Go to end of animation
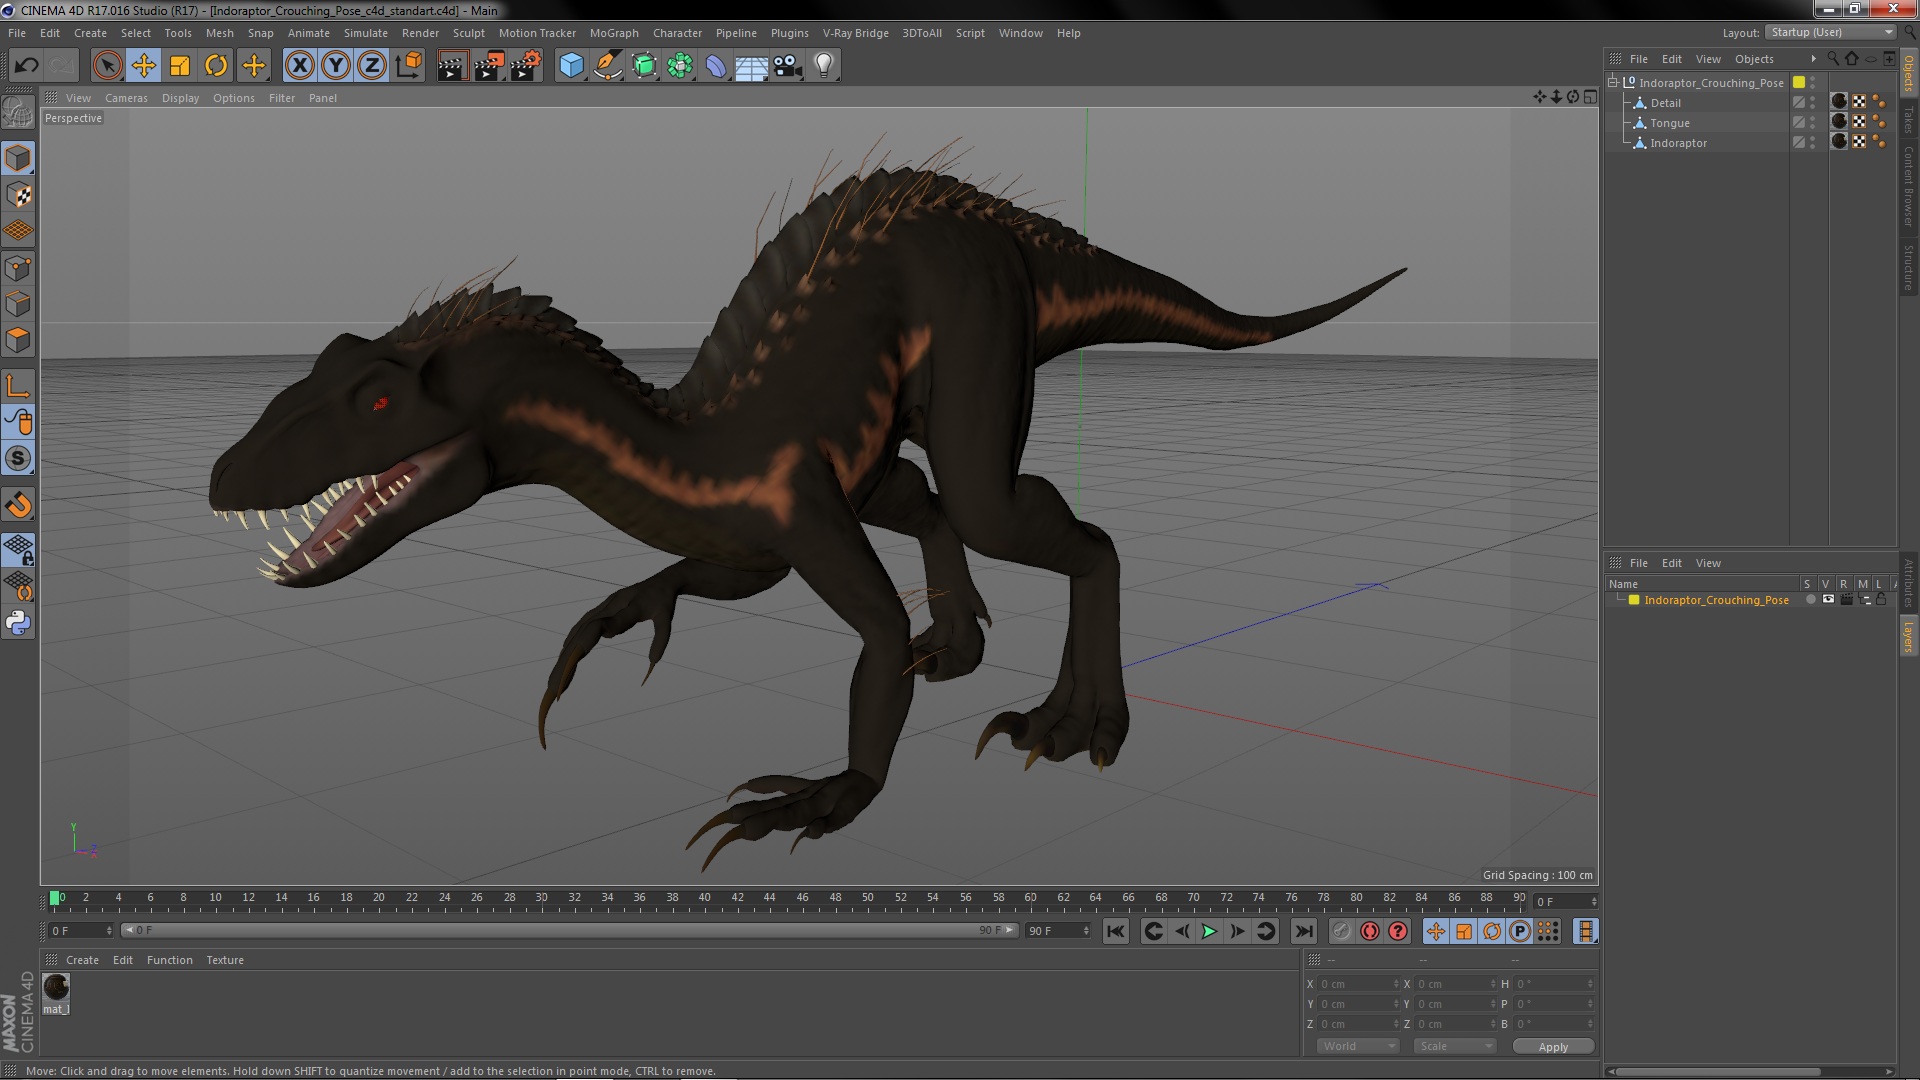 (x=1304, y=931)
